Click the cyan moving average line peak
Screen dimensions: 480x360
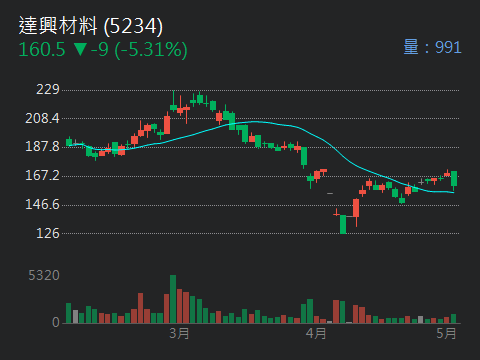[255, 122]
